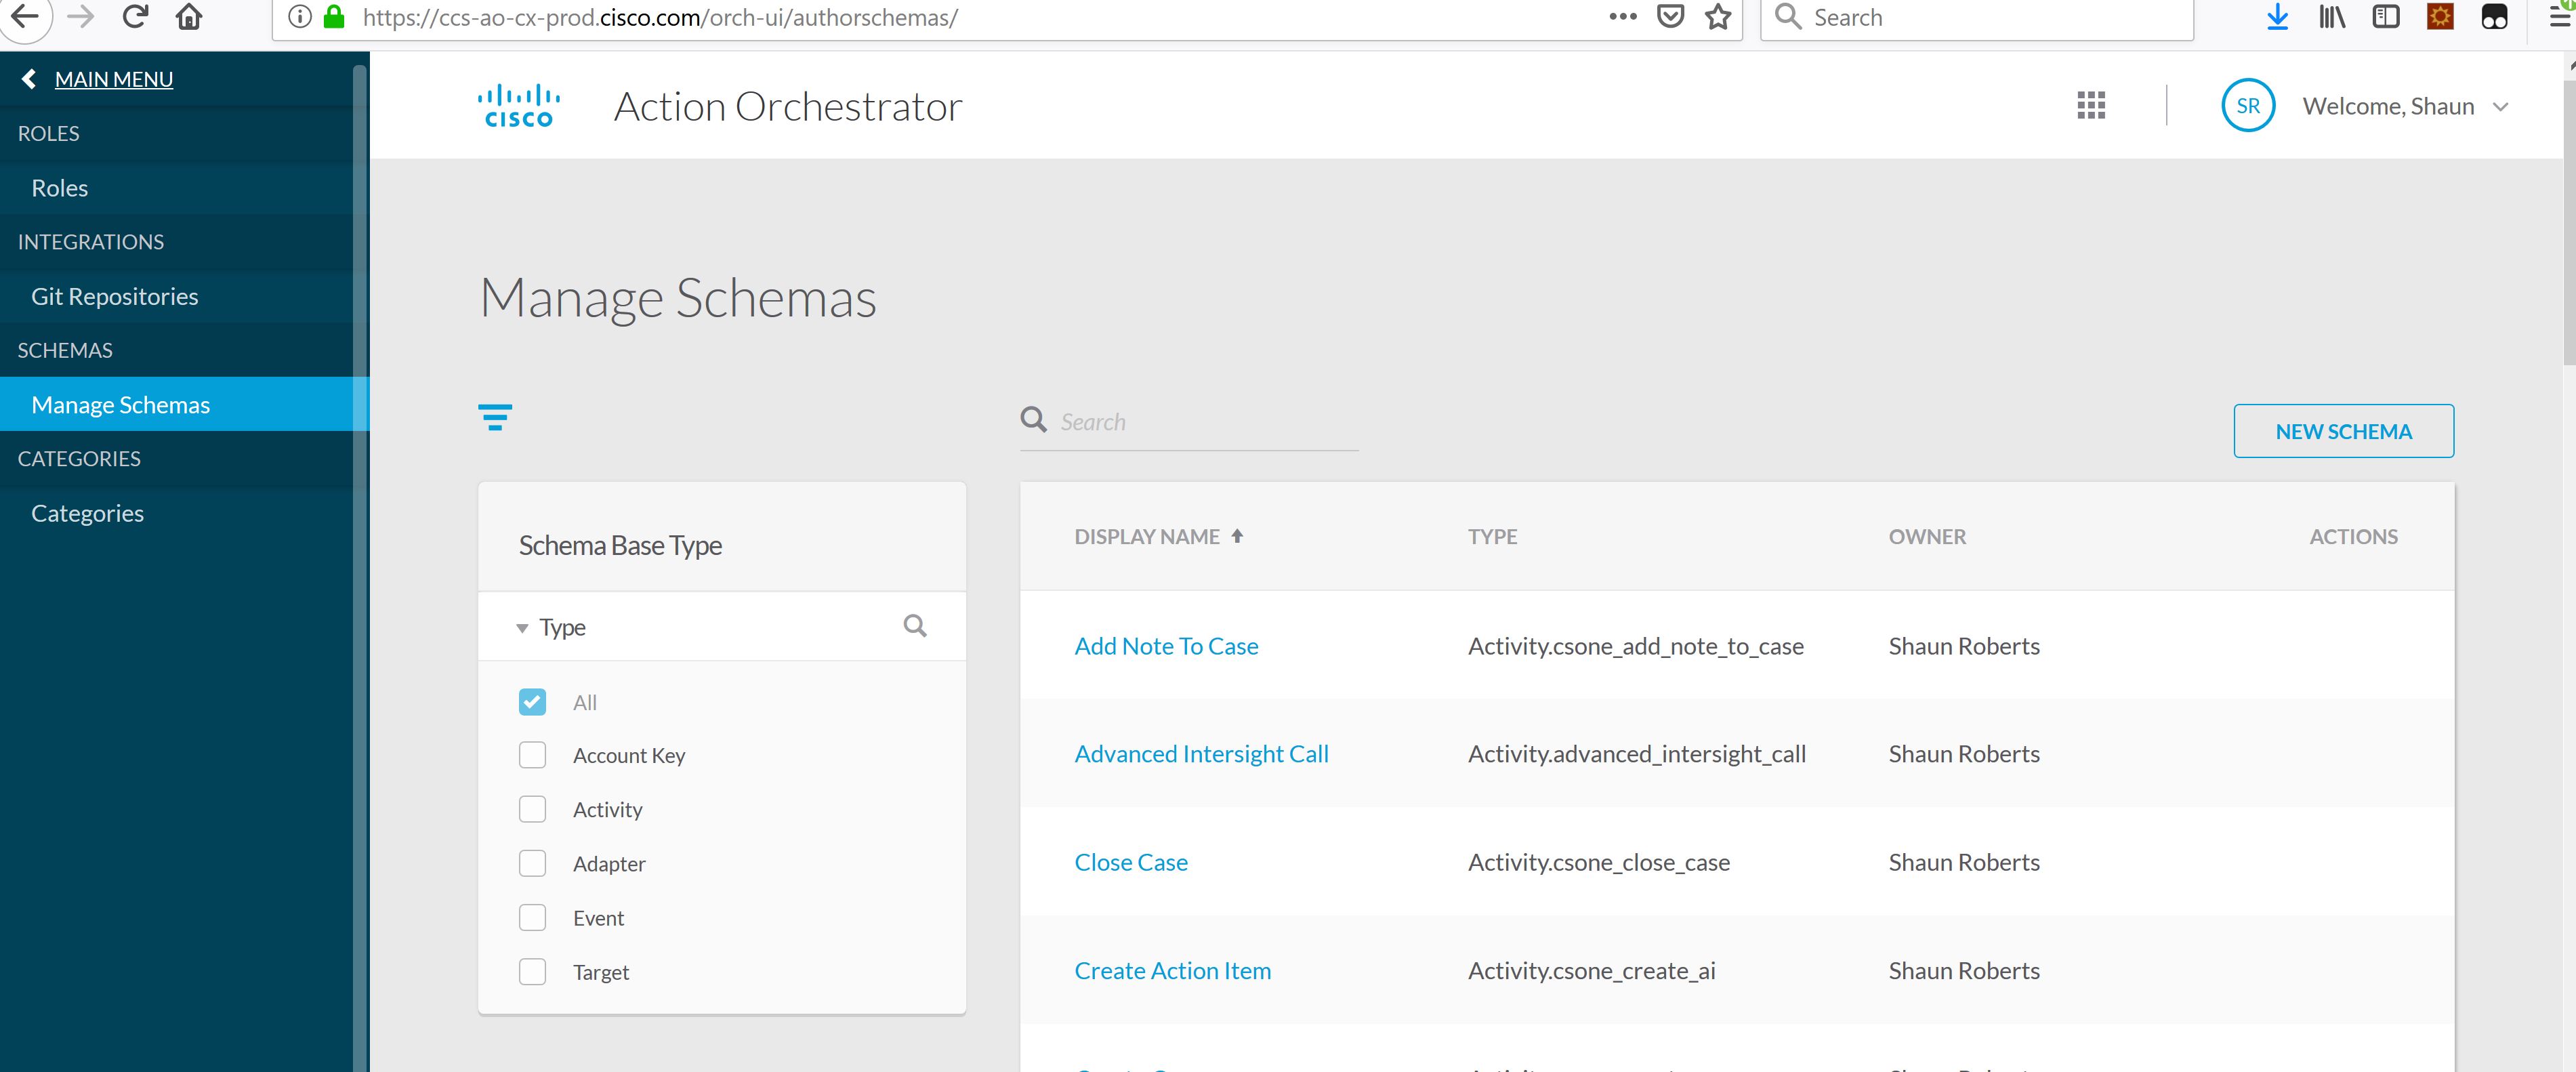Viewport: 2576px width, 1072px height.
Task: Open Create Action Item schema
Action: [x=1172, y=970]
